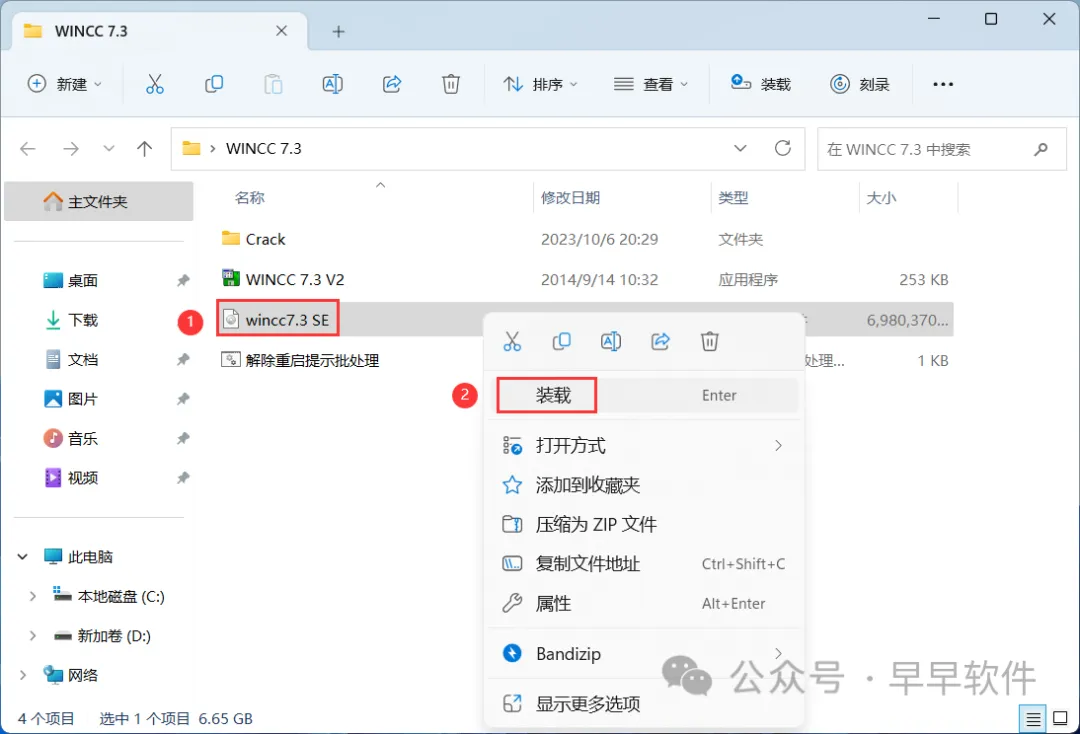The width and height of the screenshot is (1080, 734).
Task: Unpin 音乐 from quick access
Action: (183, 439)
